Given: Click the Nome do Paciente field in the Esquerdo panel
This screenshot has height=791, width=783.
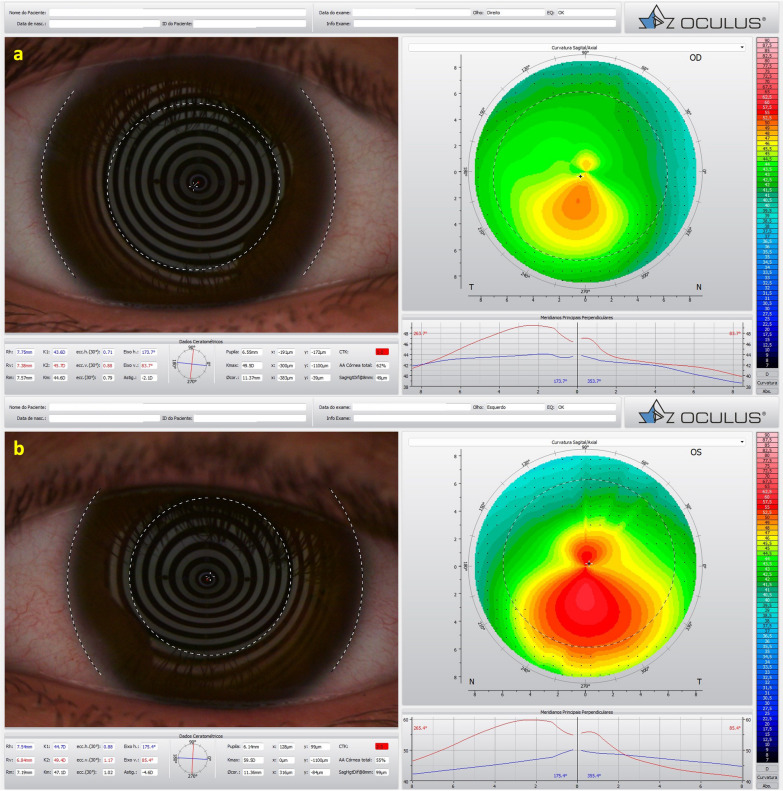Looking at the screenshot, I should click(177, 407).
